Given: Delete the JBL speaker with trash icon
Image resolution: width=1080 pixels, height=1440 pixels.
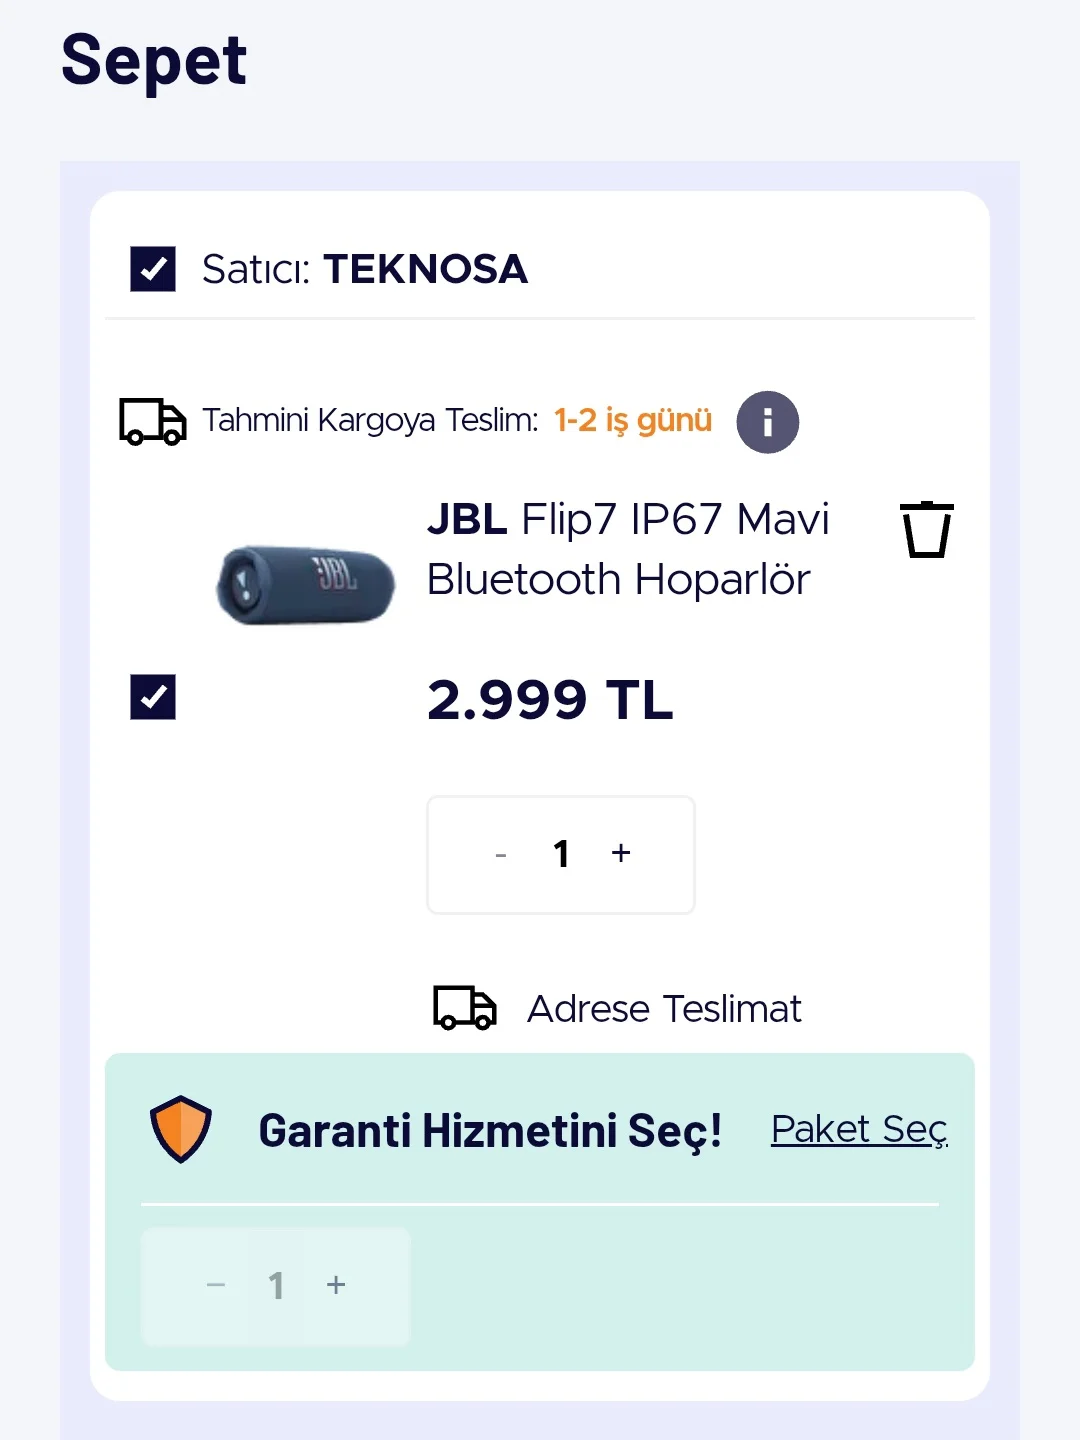Looking at the screenshot, I should point(926,529).
